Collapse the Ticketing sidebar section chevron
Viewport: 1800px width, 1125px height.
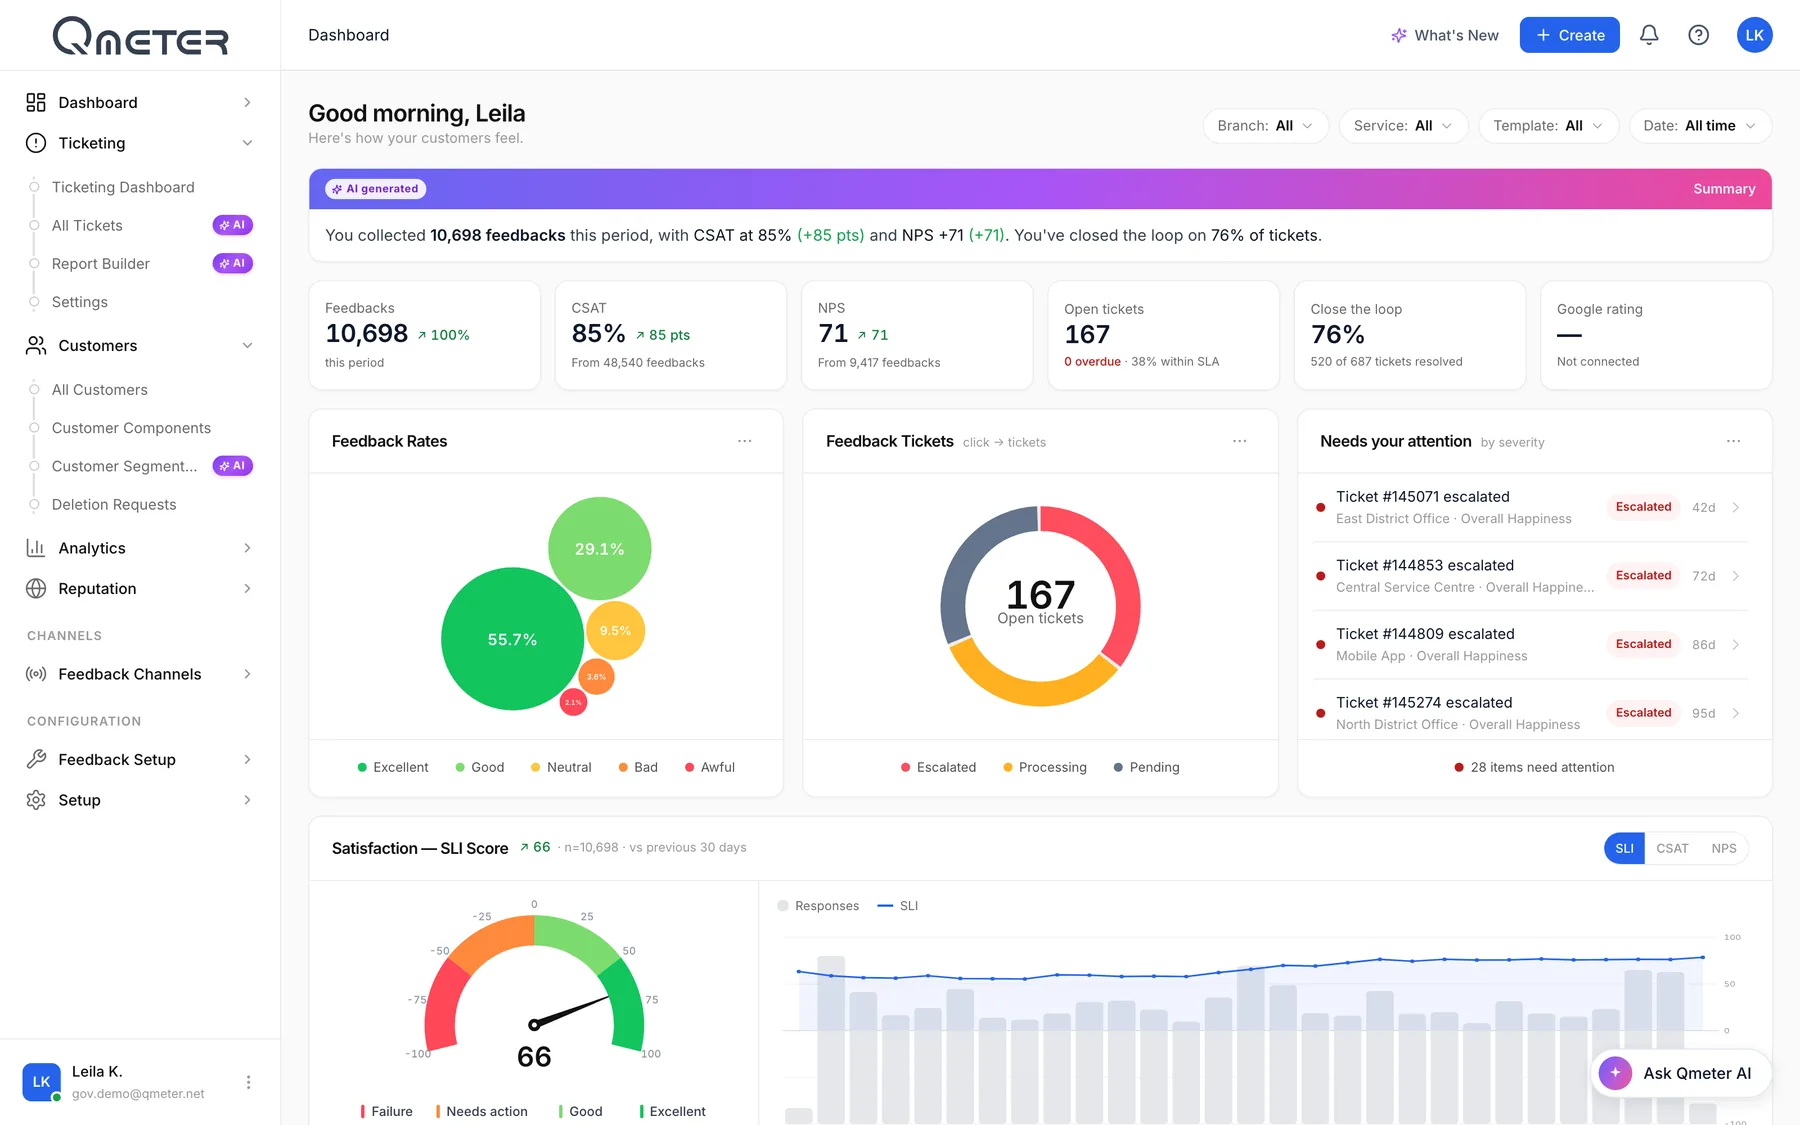pos(247,143)
